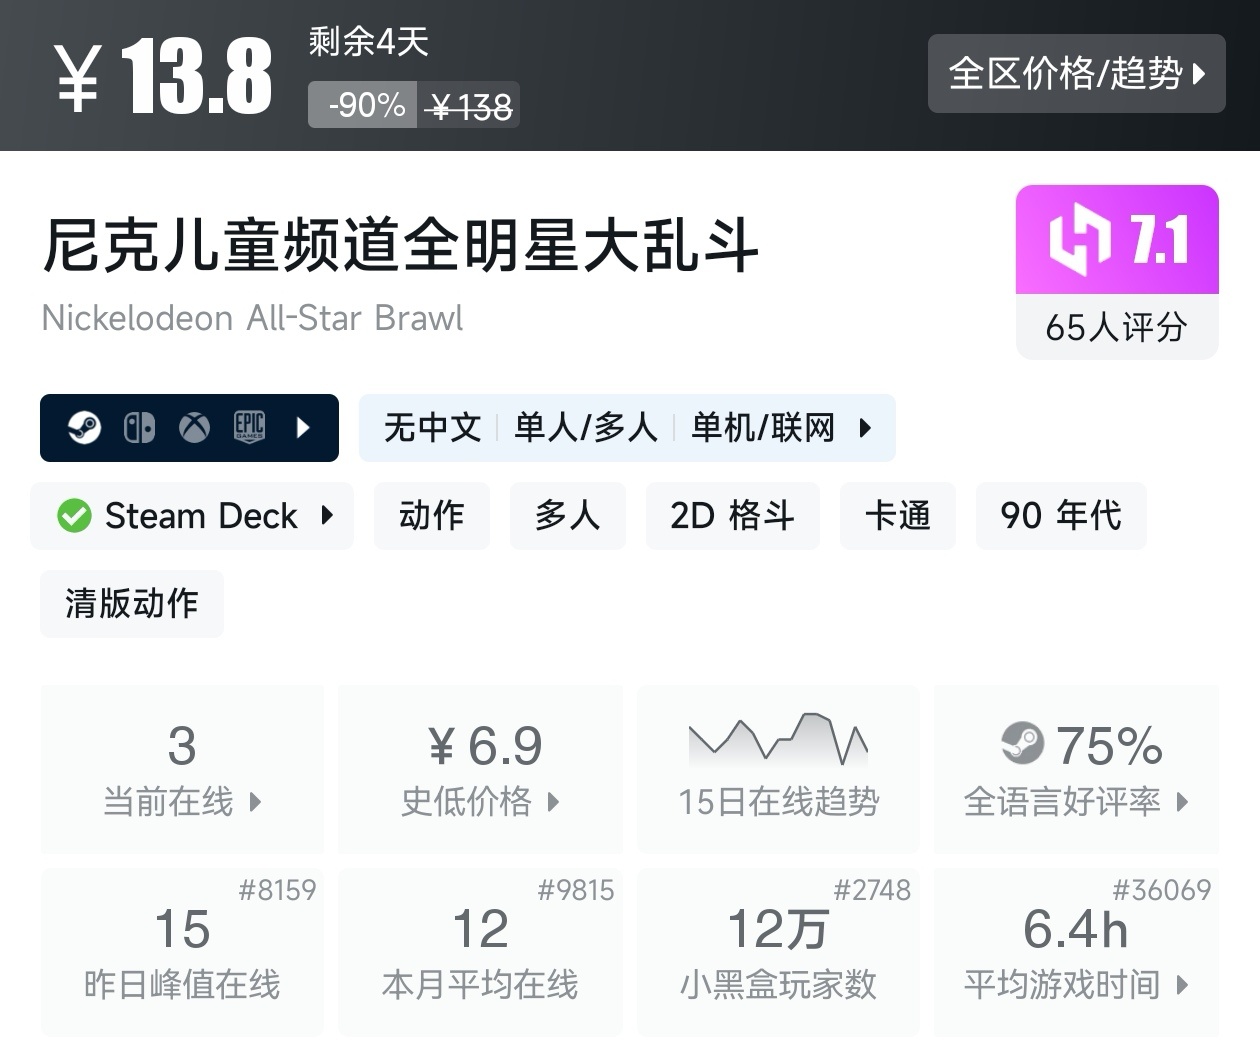Expand Steam Deck compatibility details arrow
Image resolution: width=1260 pixels, height=1053 pixels.
click(327, 516)
